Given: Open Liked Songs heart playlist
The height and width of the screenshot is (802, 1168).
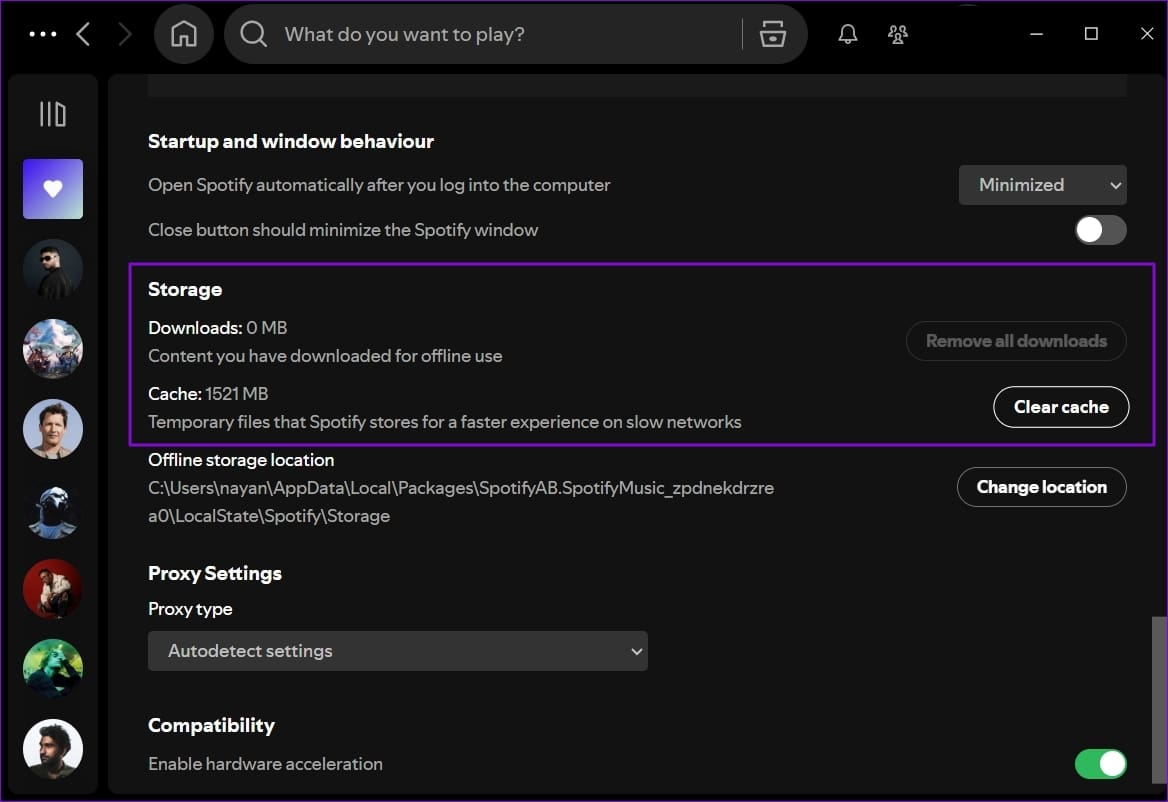Looking at the screenshot, I should coord(53,189).
